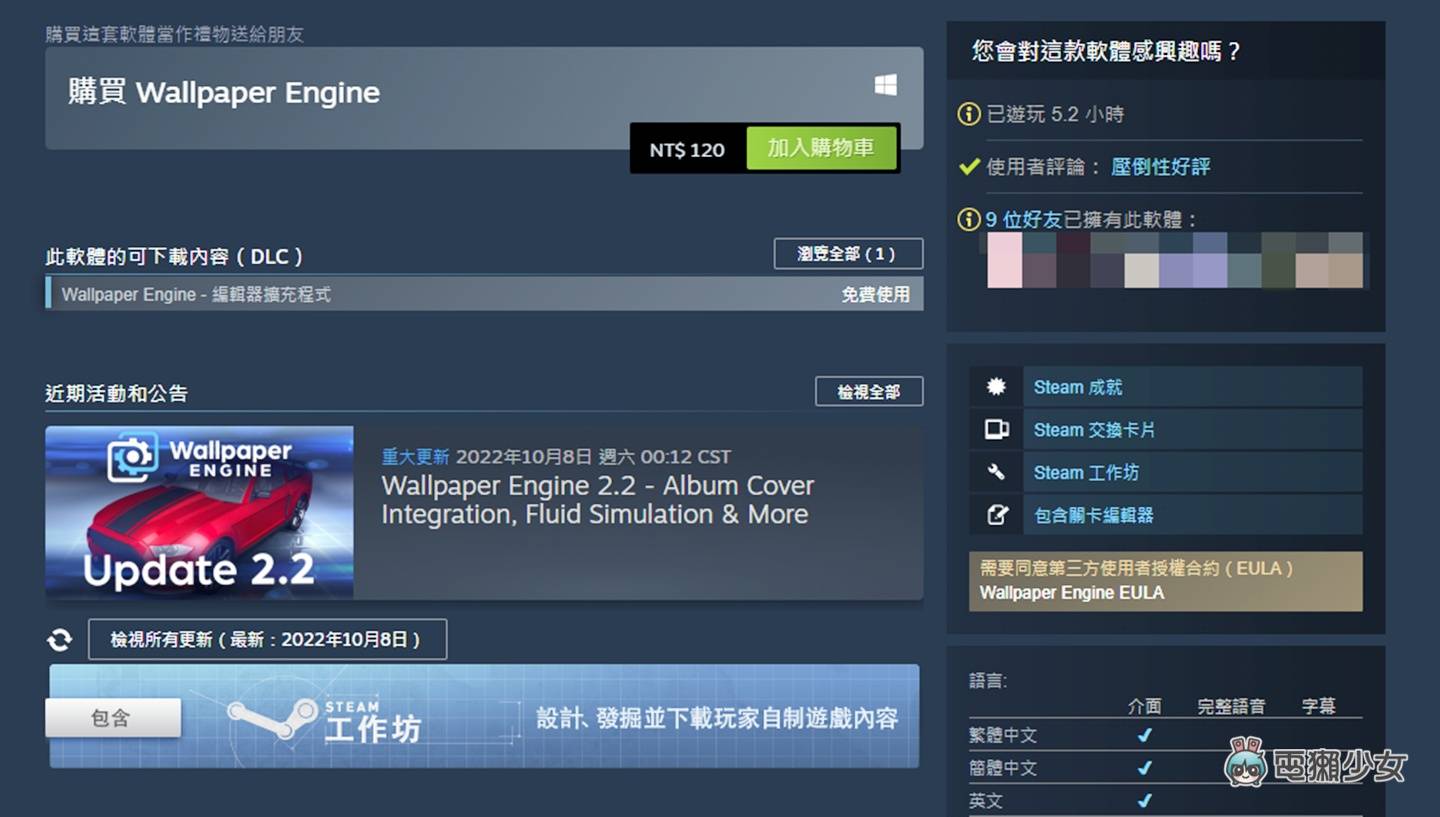The height and width of the screenshot is (817, 1440).
Task: Open Steam 成就 achievements icon
Action: (x=994, y=386)
